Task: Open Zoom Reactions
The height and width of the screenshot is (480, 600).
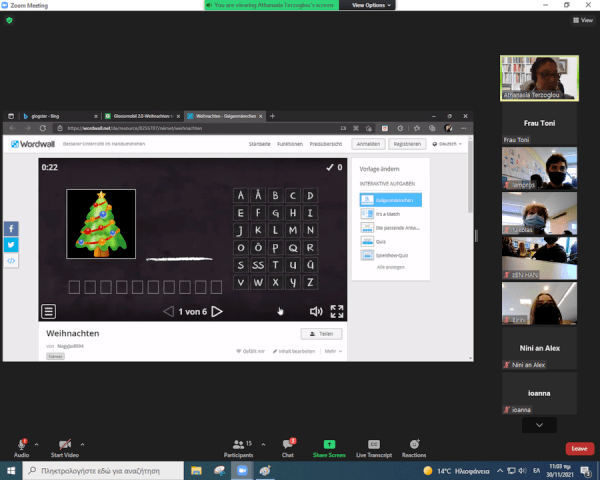Action: pos(414,447)
